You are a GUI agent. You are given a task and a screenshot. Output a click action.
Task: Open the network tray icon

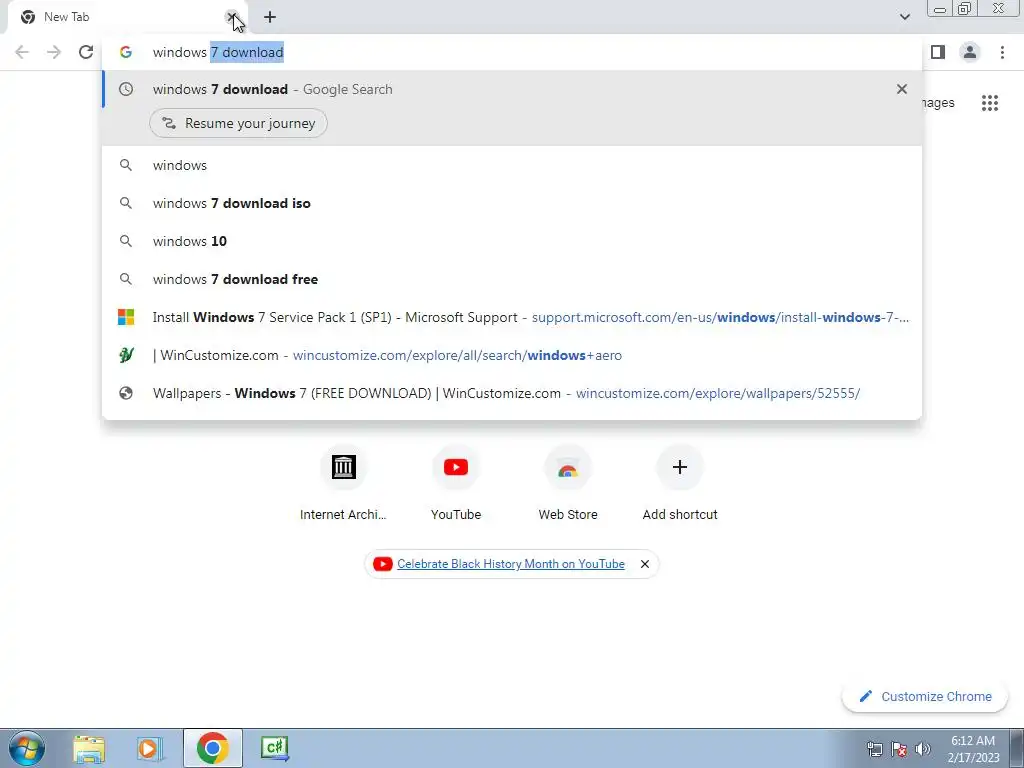coord(874,749)
